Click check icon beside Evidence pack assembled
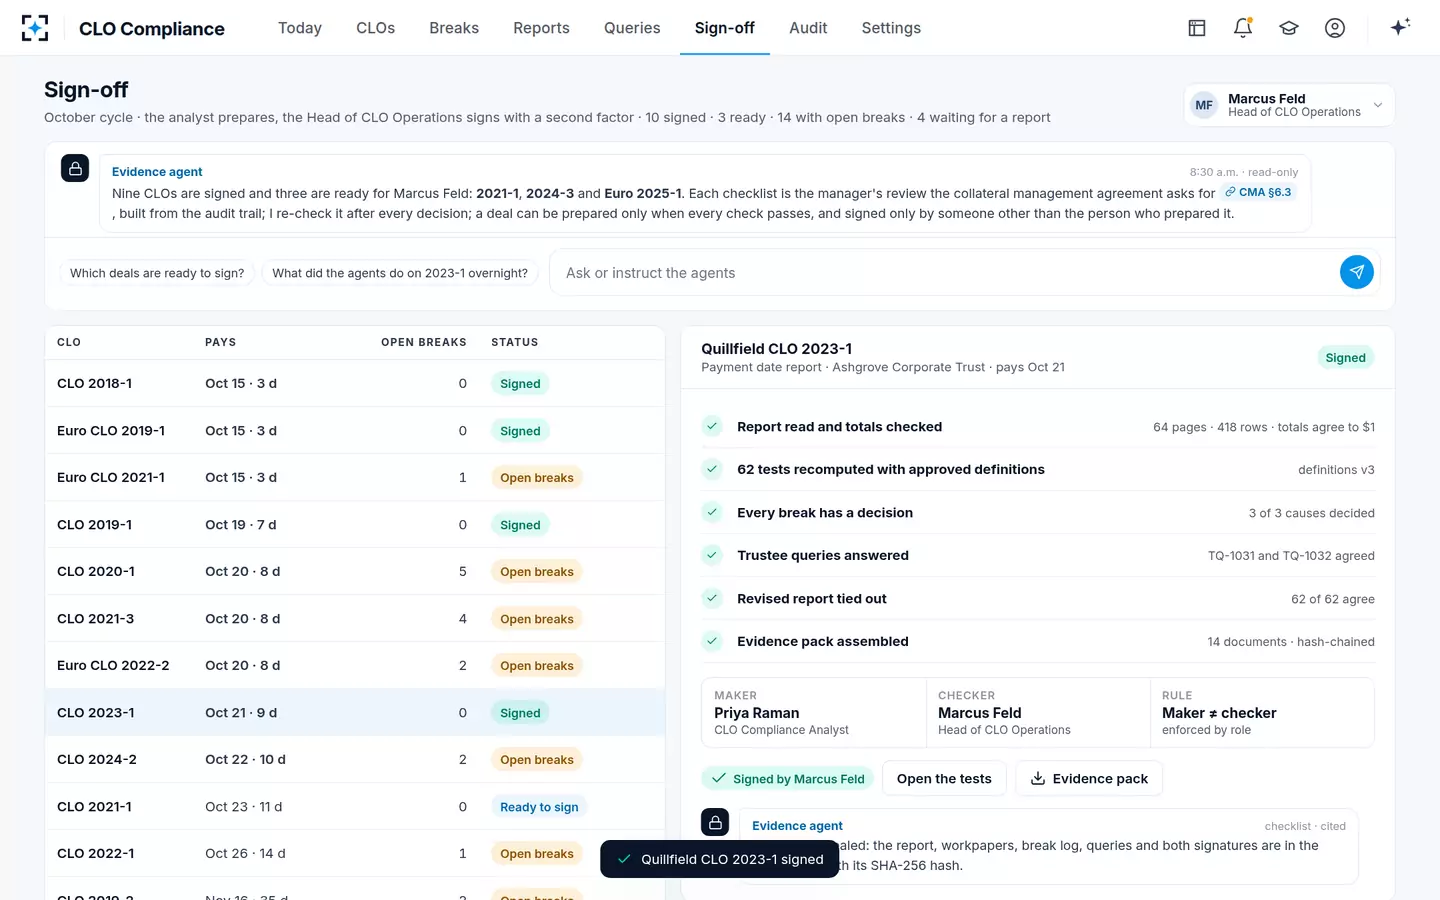The height and width of the screenshot is (900, 1440). pos(712,641)
